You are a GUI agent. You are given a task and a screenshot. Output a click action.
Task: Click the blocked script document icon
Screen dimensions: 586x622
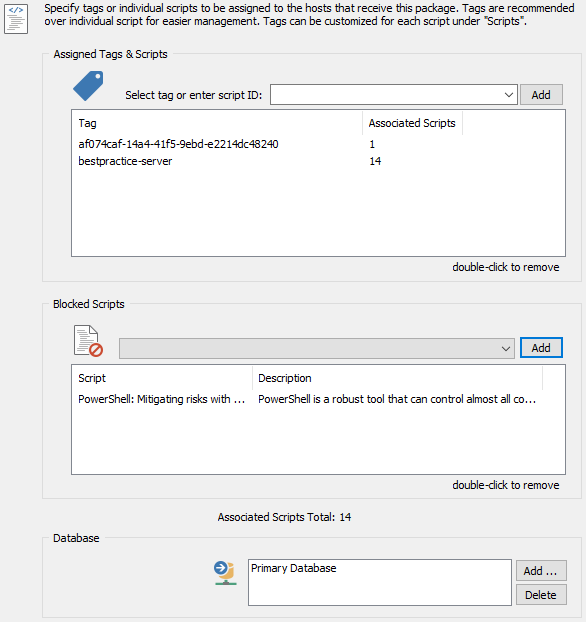[88, 341]
